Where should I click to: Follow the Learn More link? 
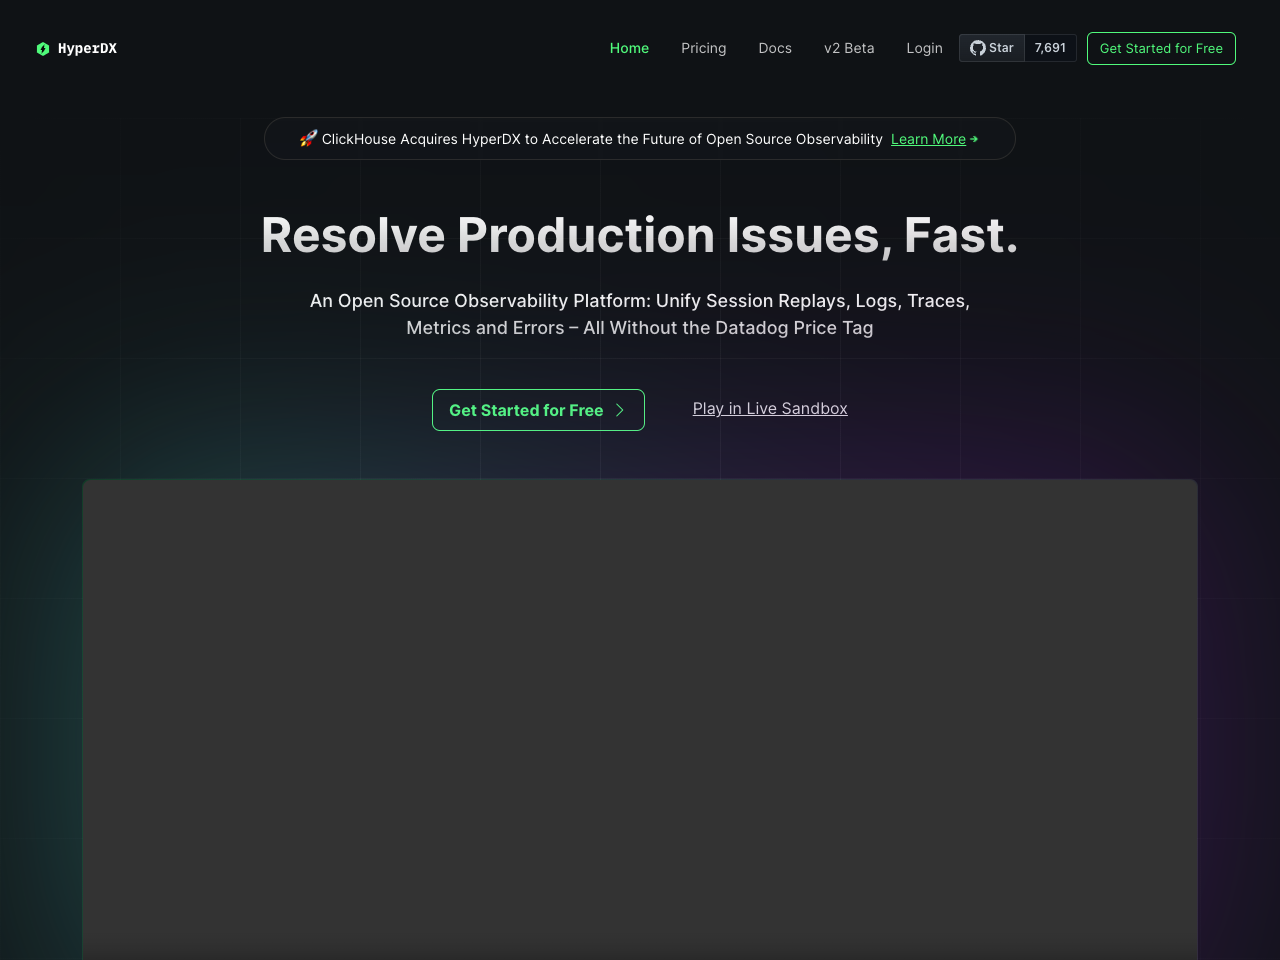pos(928,139)
